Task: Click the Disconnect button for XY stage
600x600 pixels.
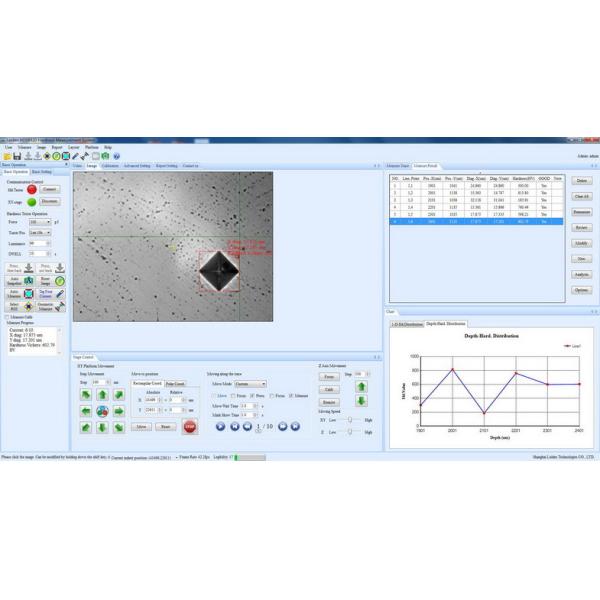Action: point(49,201)
